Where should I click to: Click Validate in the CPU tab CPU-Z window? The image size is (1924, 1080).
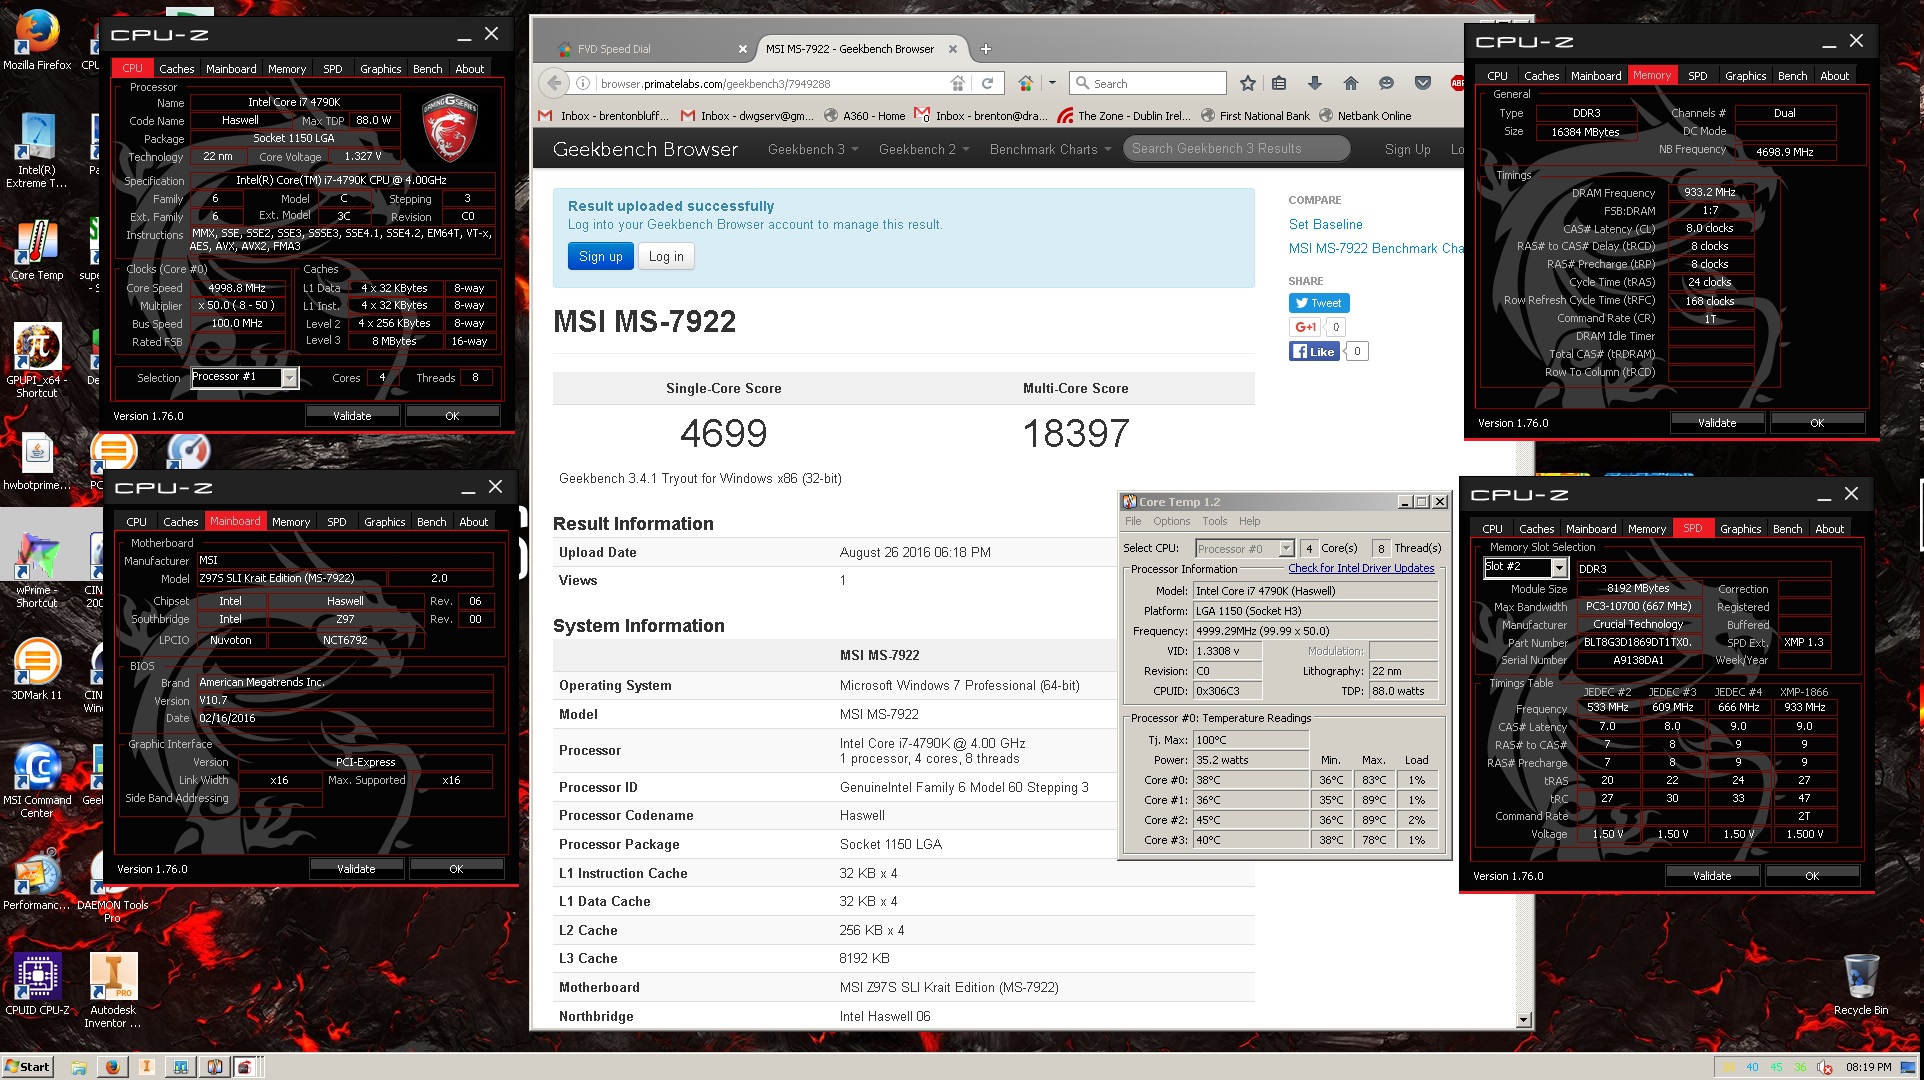click(x=352, y=416)
